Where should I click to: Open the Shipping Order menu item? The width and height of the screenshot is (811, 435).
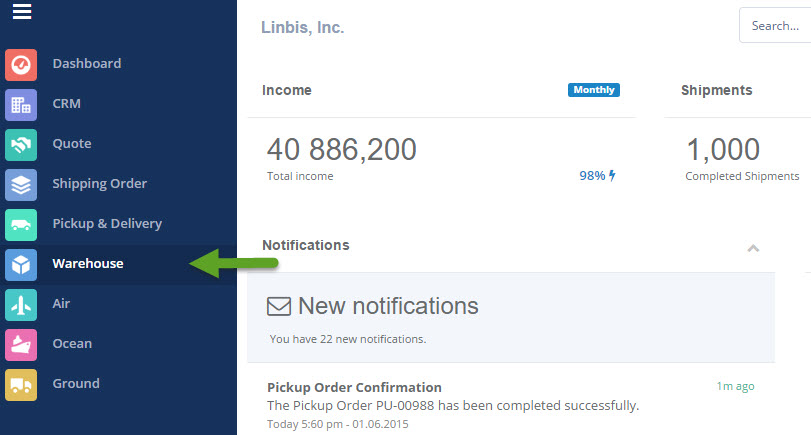118,184
